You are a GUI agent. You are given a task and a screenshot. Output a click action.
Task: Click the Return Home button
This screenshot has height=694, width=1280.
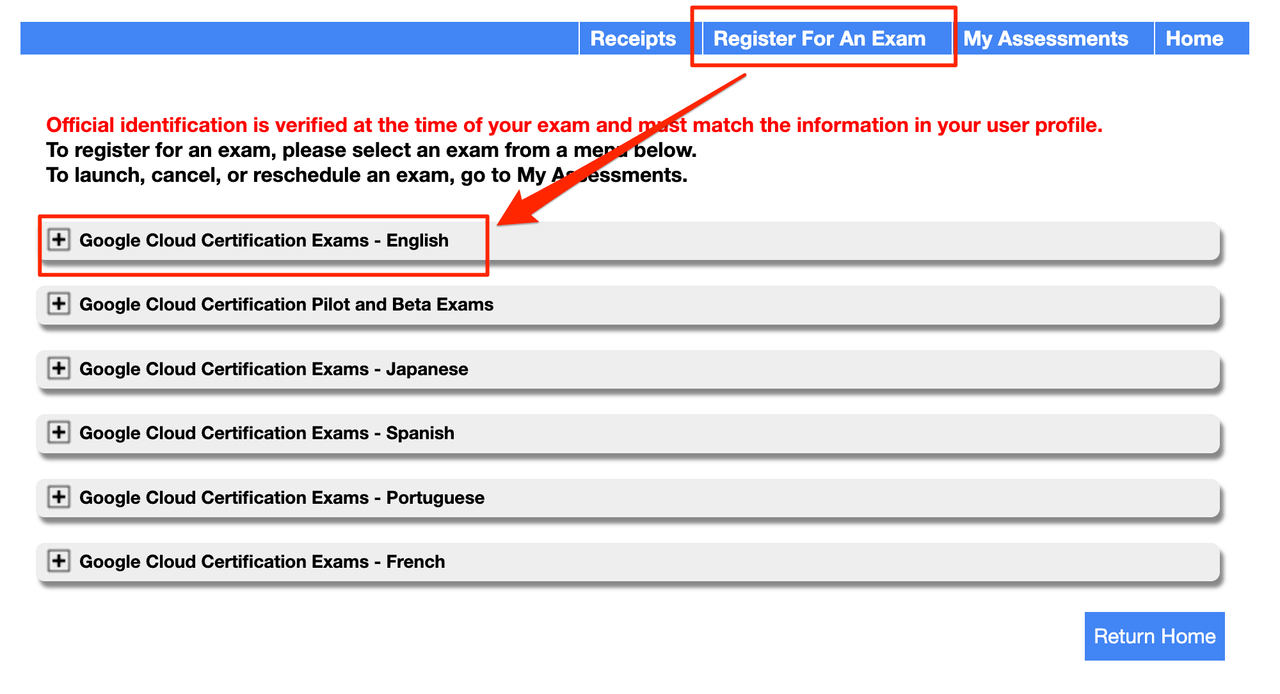1155,636
